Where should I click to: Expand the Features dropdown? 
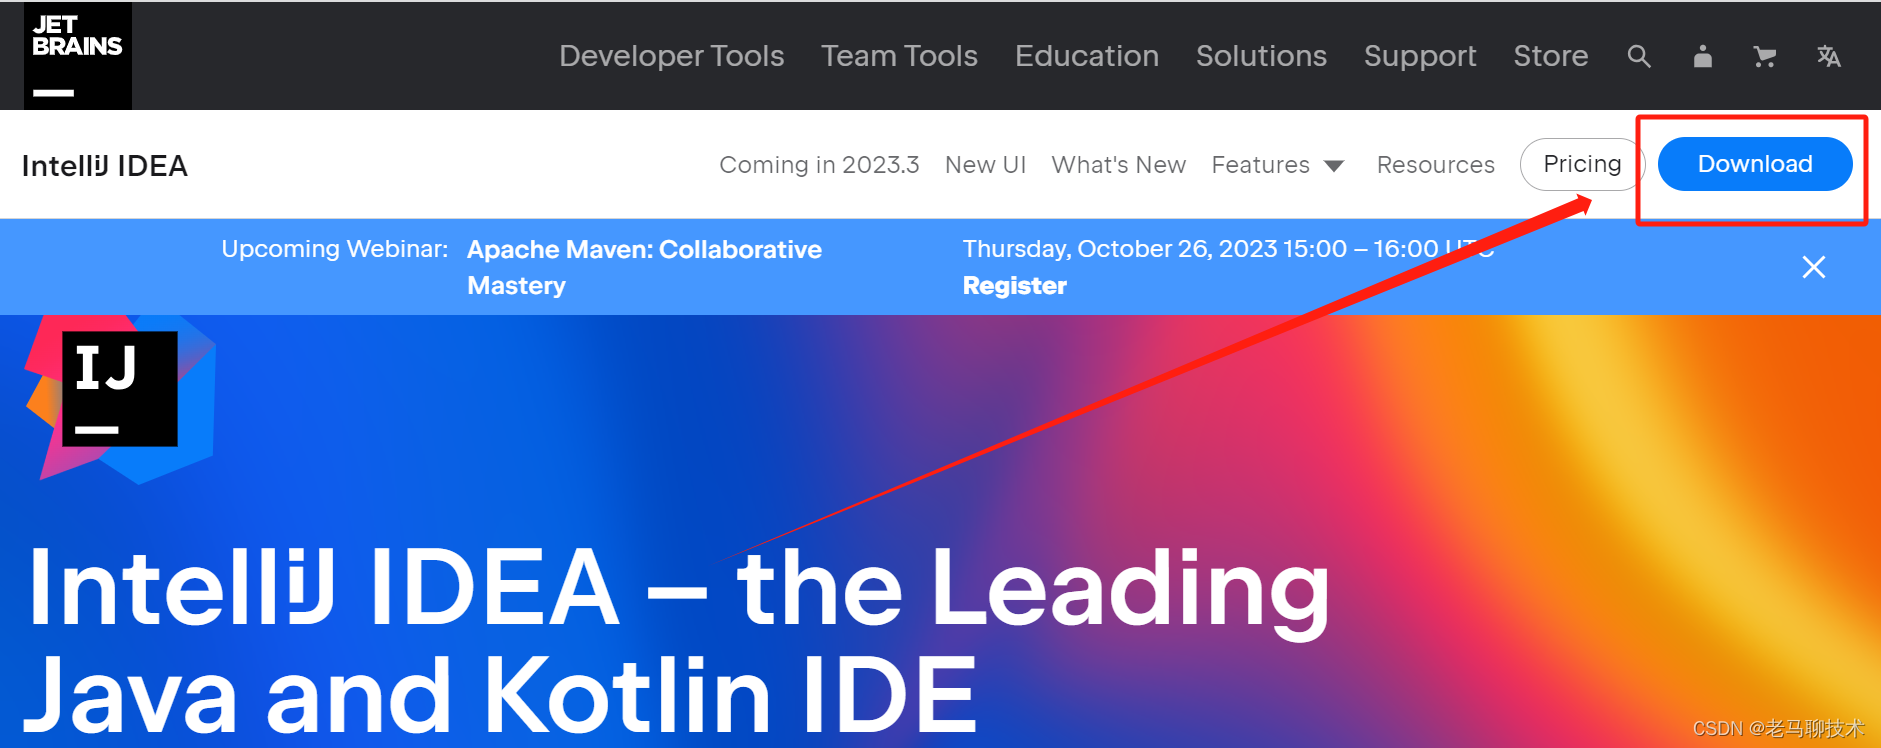1277,165
